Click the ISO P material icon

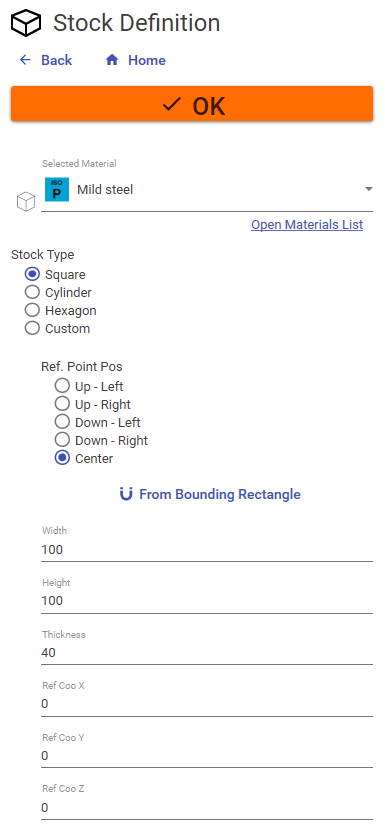(x=57, y=190)
